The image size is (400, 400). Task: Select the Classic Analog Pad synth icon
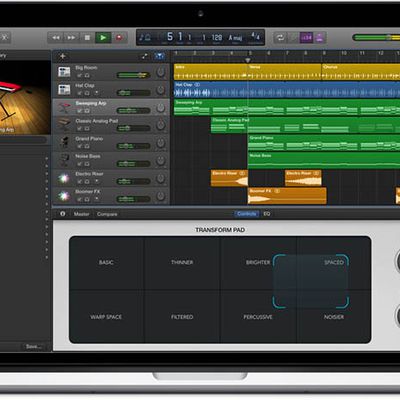tap(64, 125)
